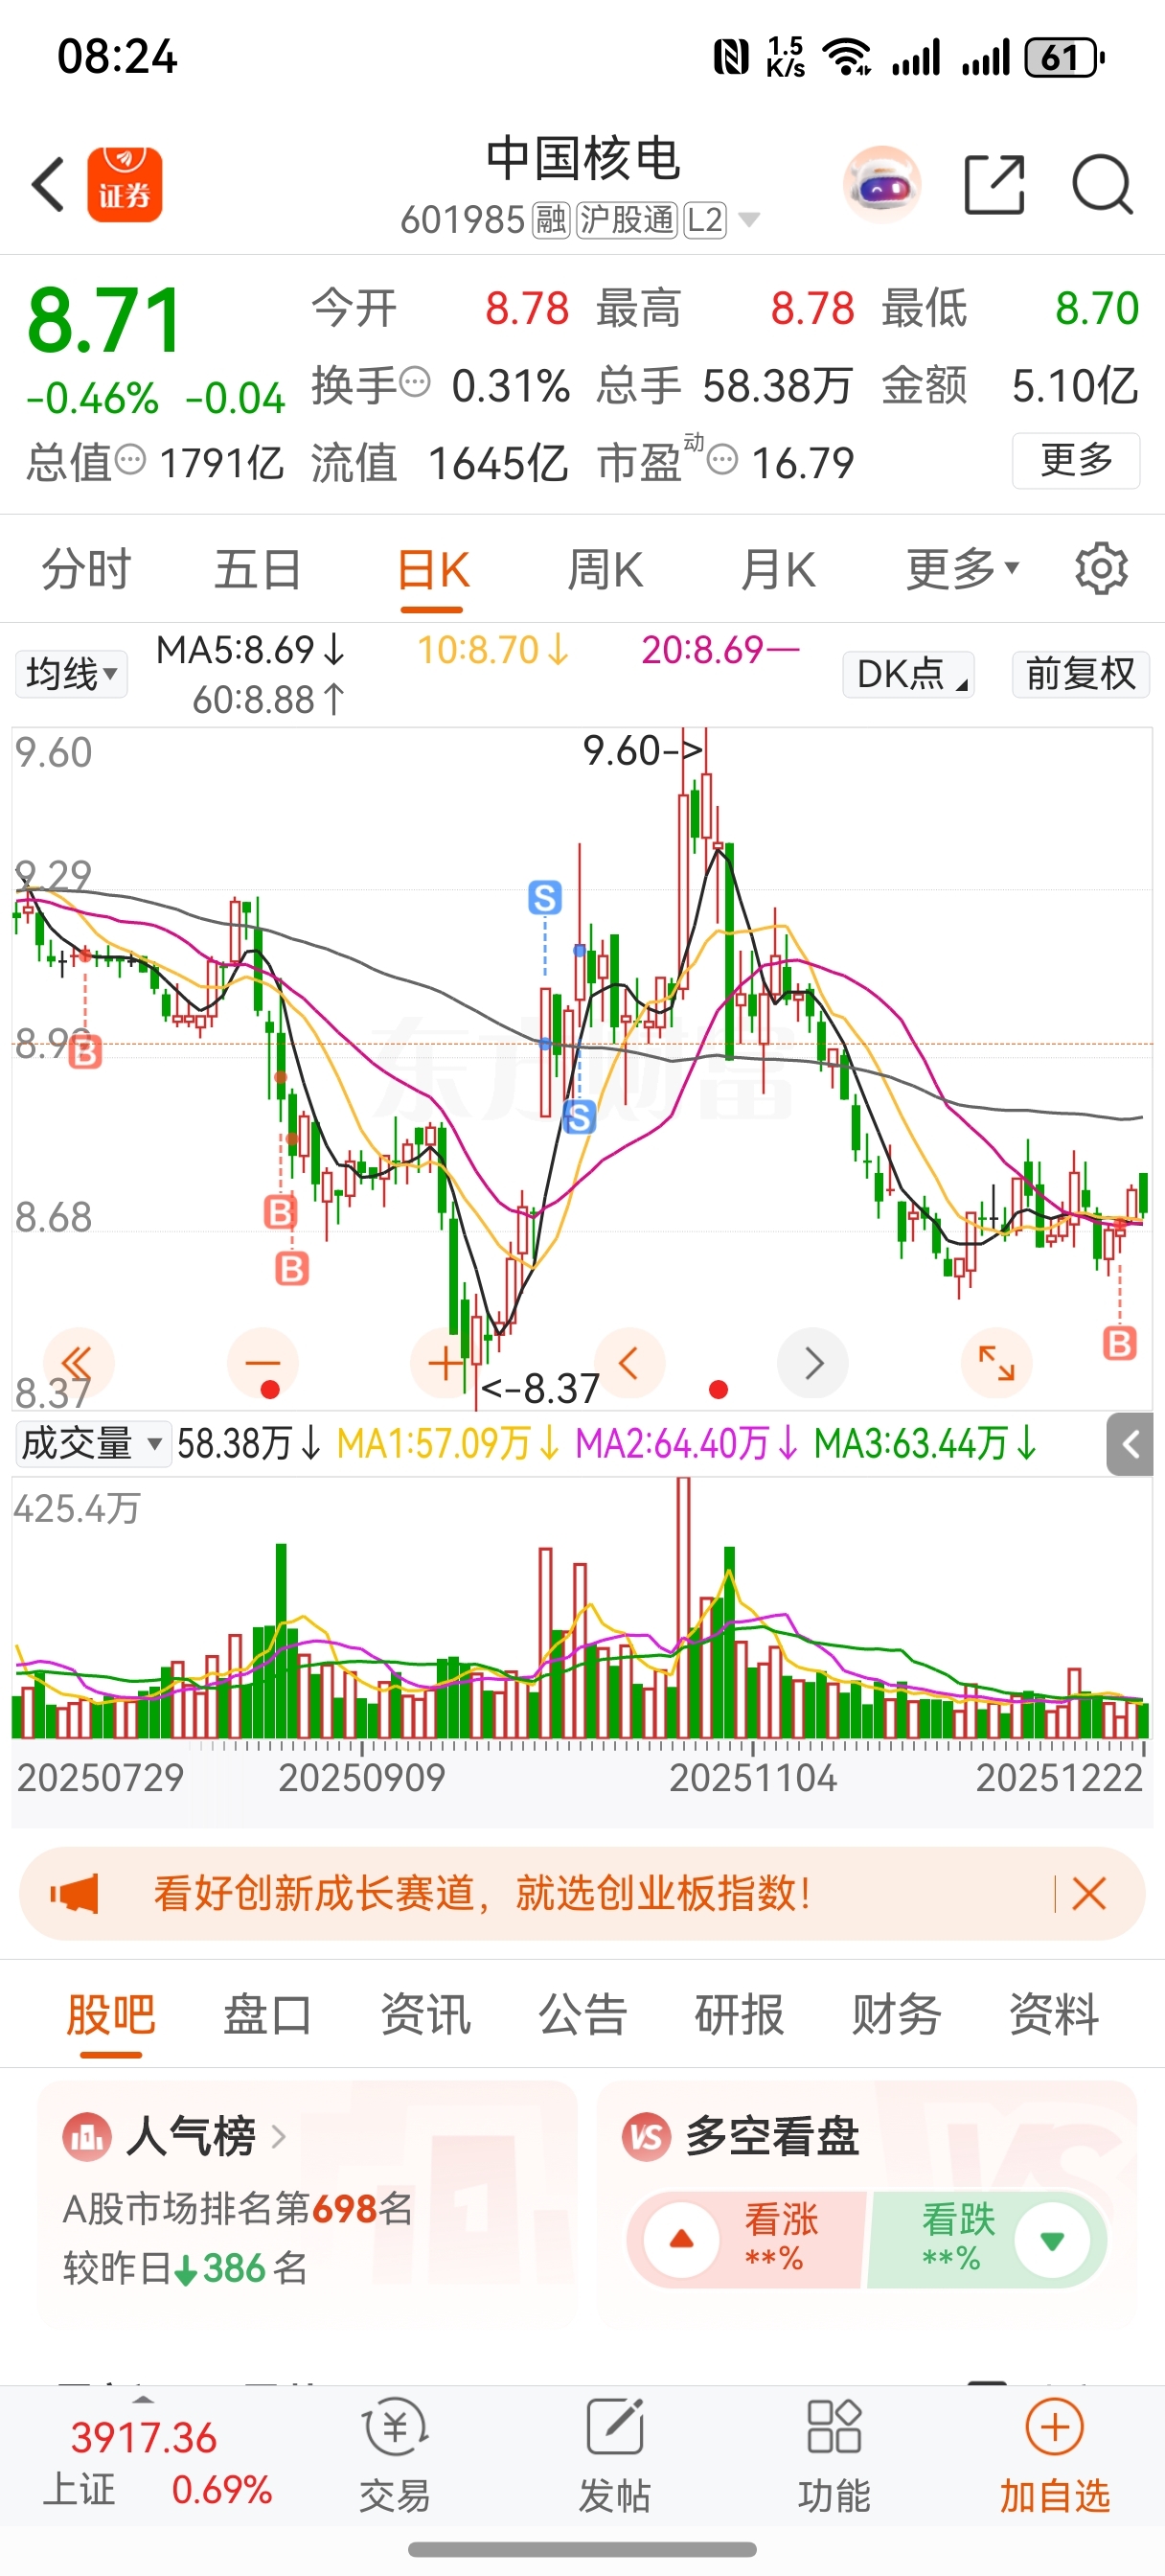
Task: Tap 中国核电 stock title
Action: (x=583, y=159)
